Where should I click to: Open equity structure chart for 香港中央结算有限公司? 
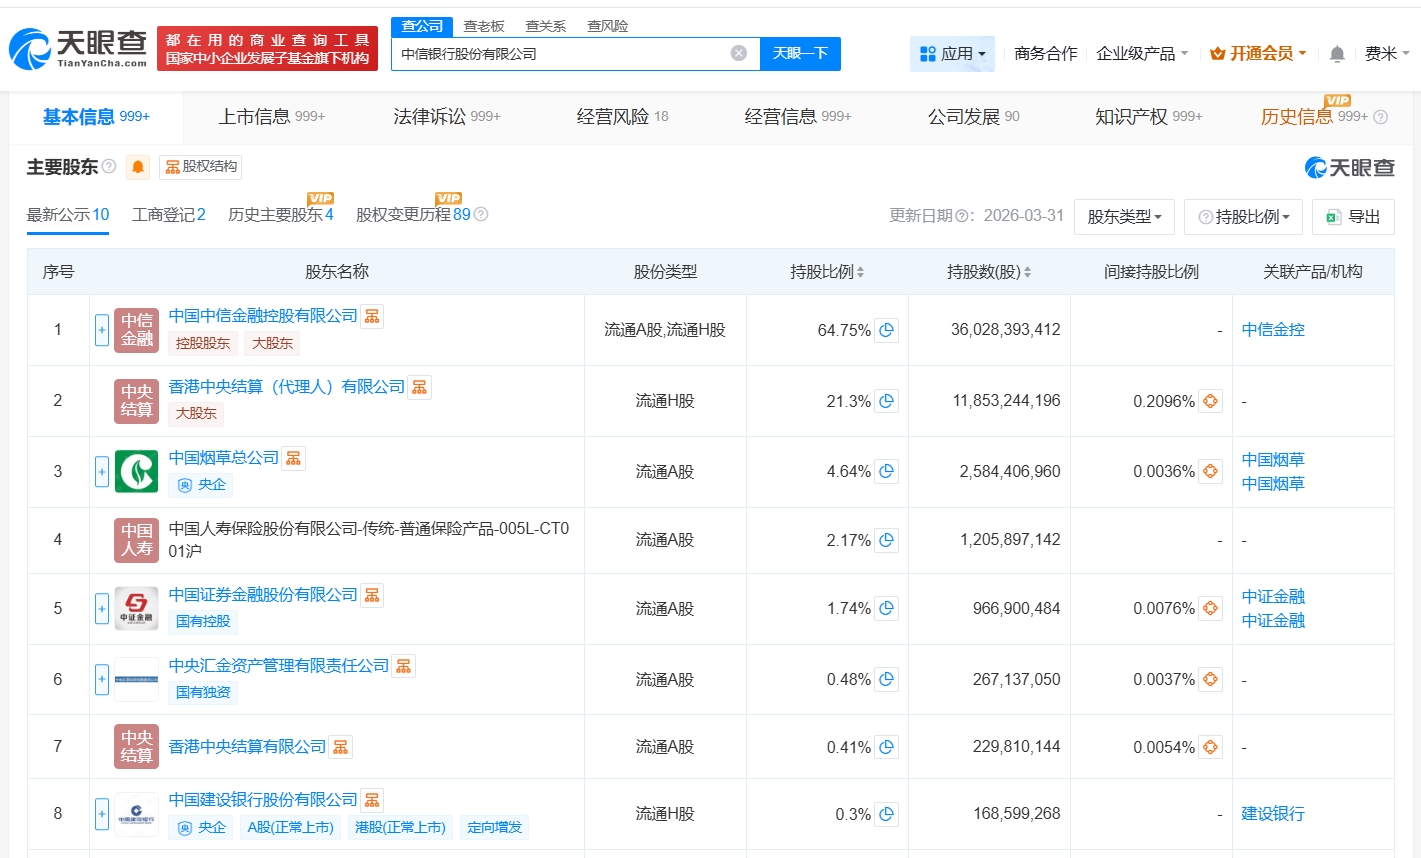click(x=341, y=747)
